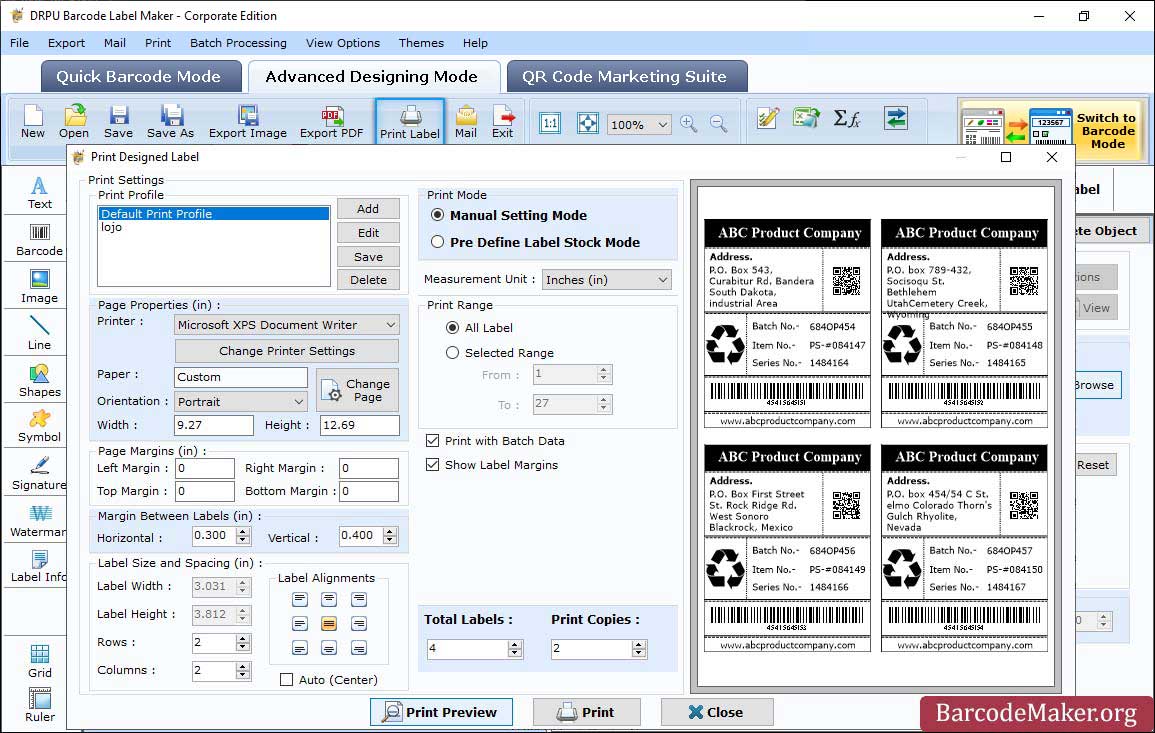
Task: Close the Print Designed Label dialog
Action: click(x=717, y=712)
